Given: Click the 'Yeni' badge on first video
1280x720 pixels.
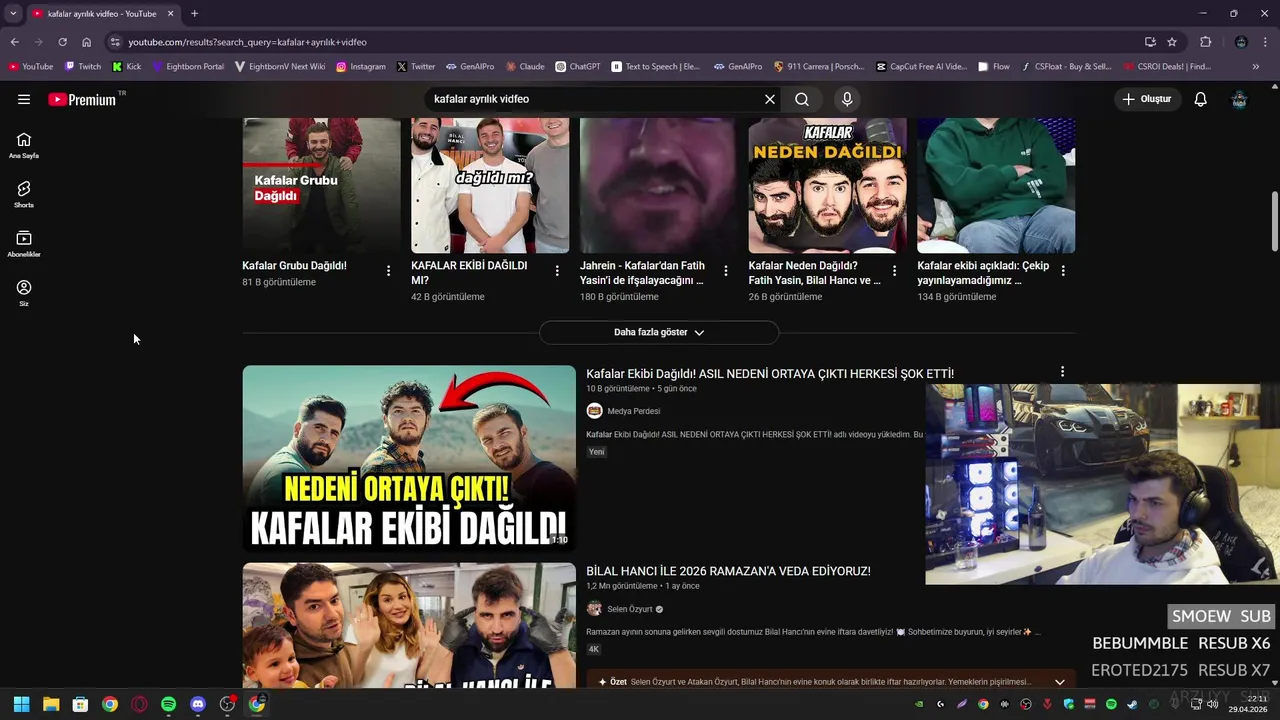Looking at the screenshot, I should pyautogui.click(x=597, y=452).
